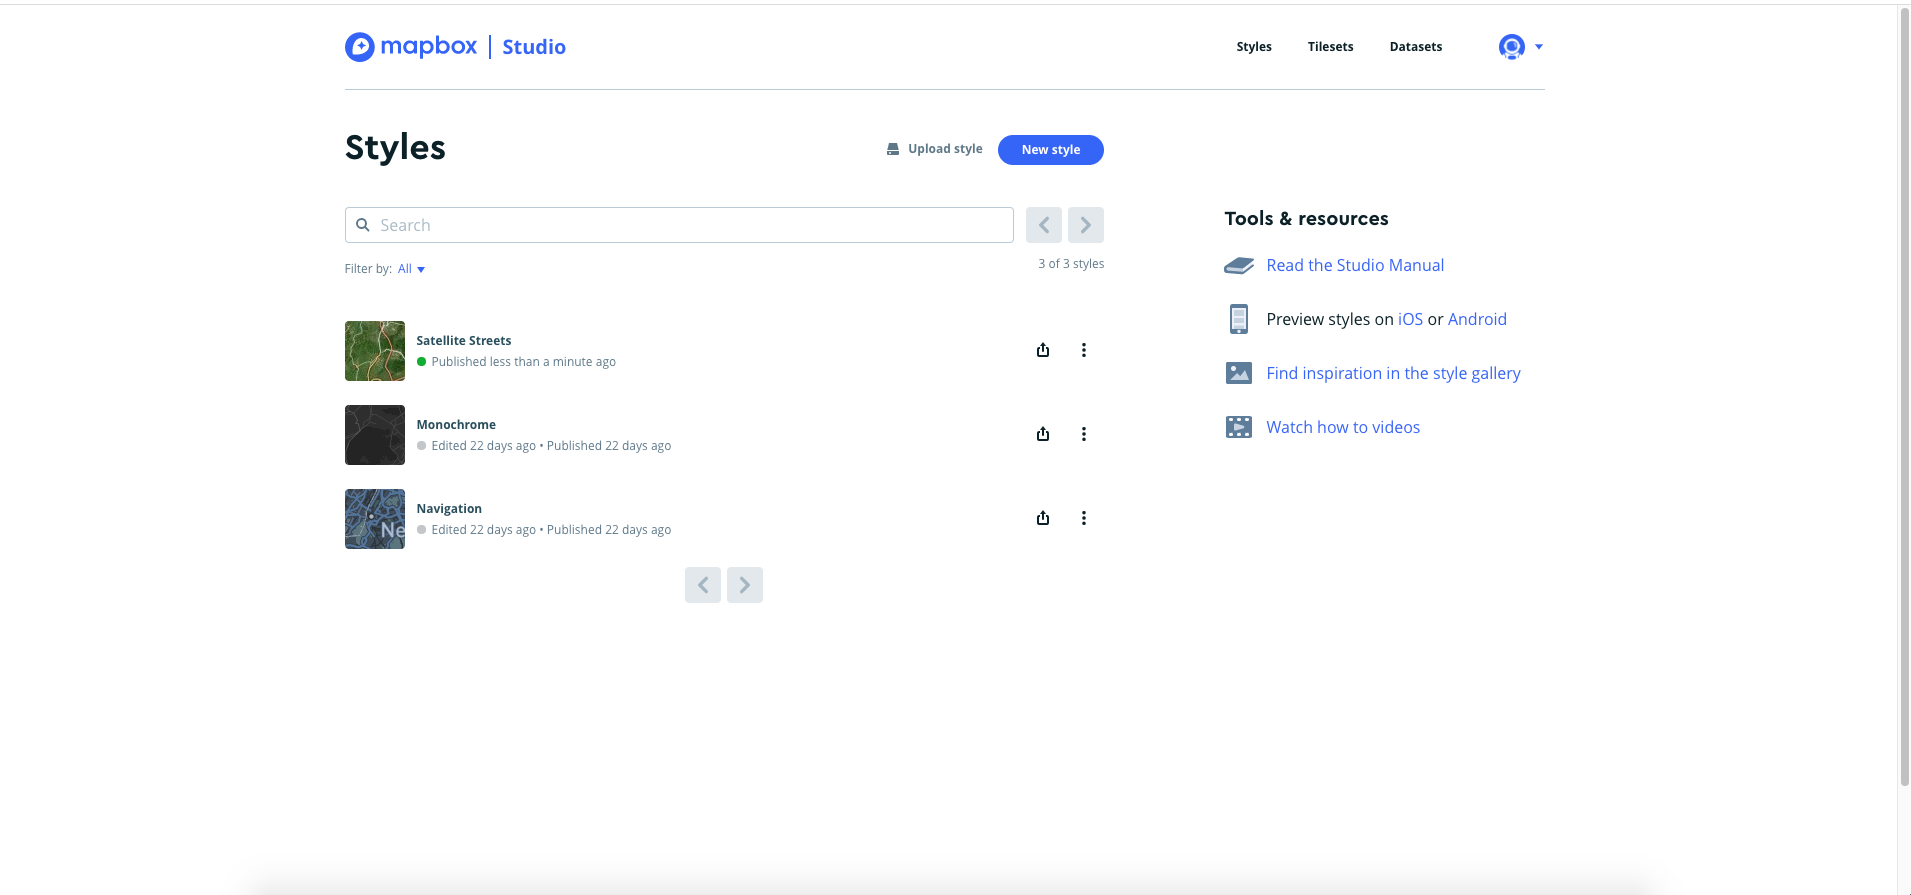Open the three-dot menu for Monochrome
Screen dimensions: 1911x895
tap(1083, 434)
